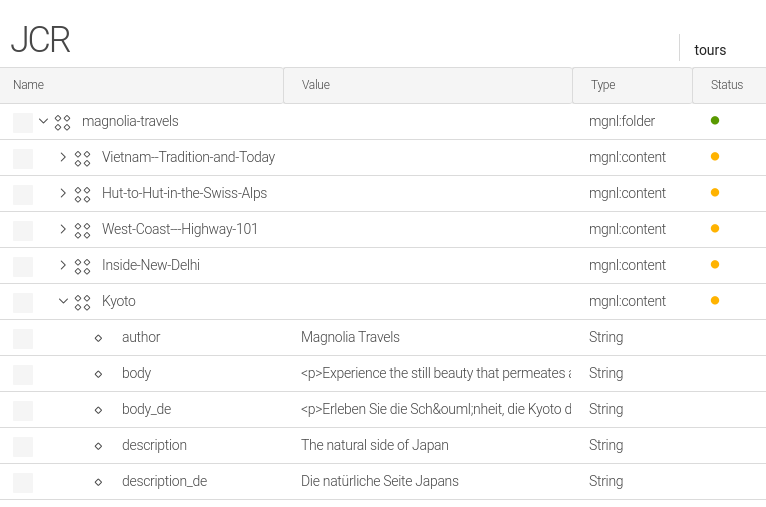Tick the checkbox for author property
The width and height of the screenshot is (766, 507).
tap(23, 338)
